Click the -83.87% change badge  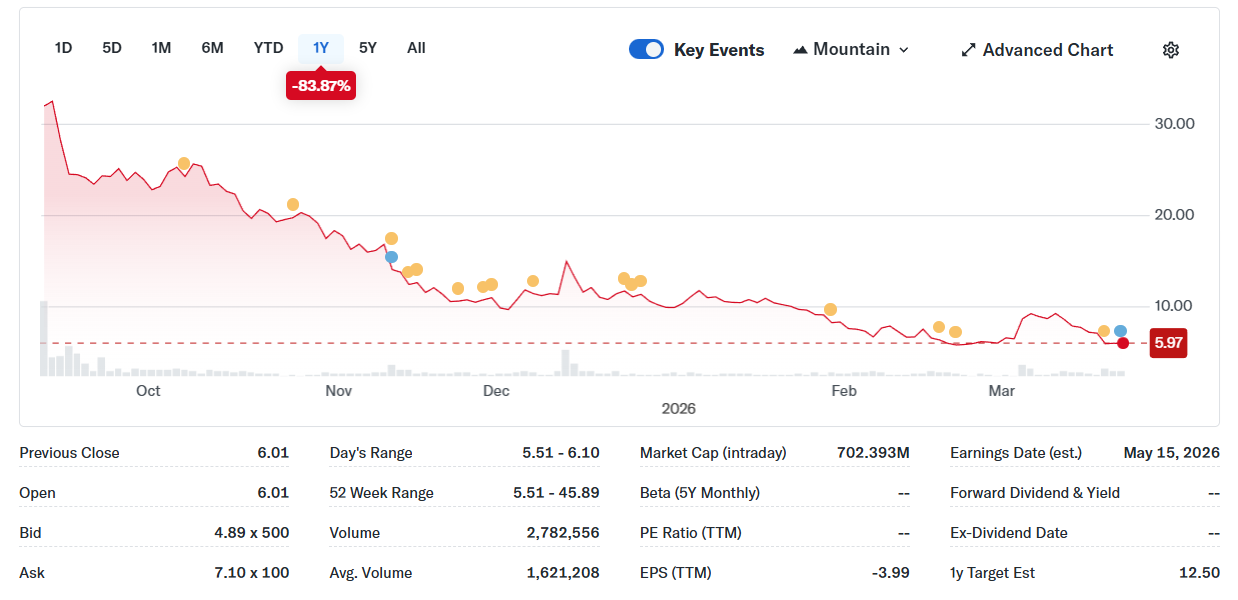321,86
